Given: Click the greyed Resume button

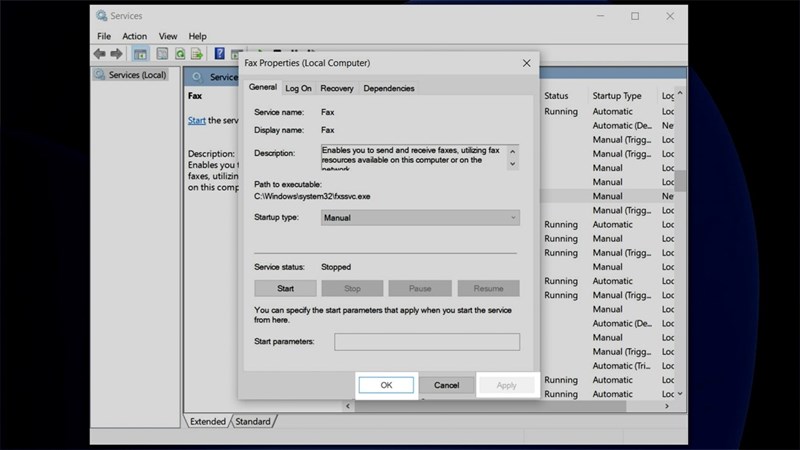Looking at the screenshot, I should click(488, 288).
